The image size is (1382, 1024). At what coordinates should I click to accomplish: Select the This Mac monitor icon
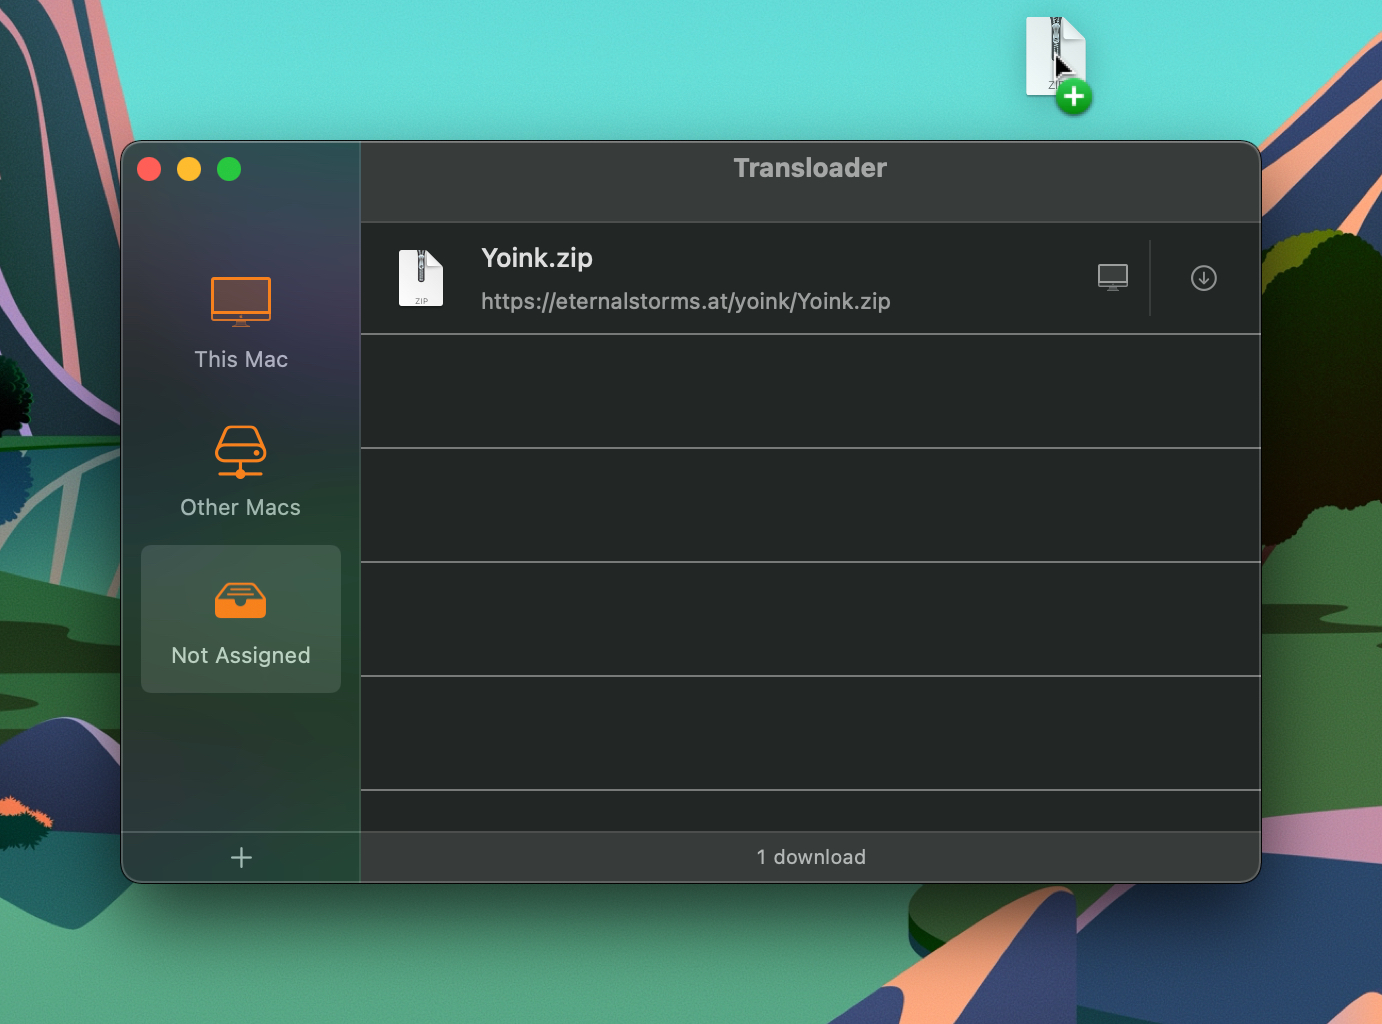[241, 301]
